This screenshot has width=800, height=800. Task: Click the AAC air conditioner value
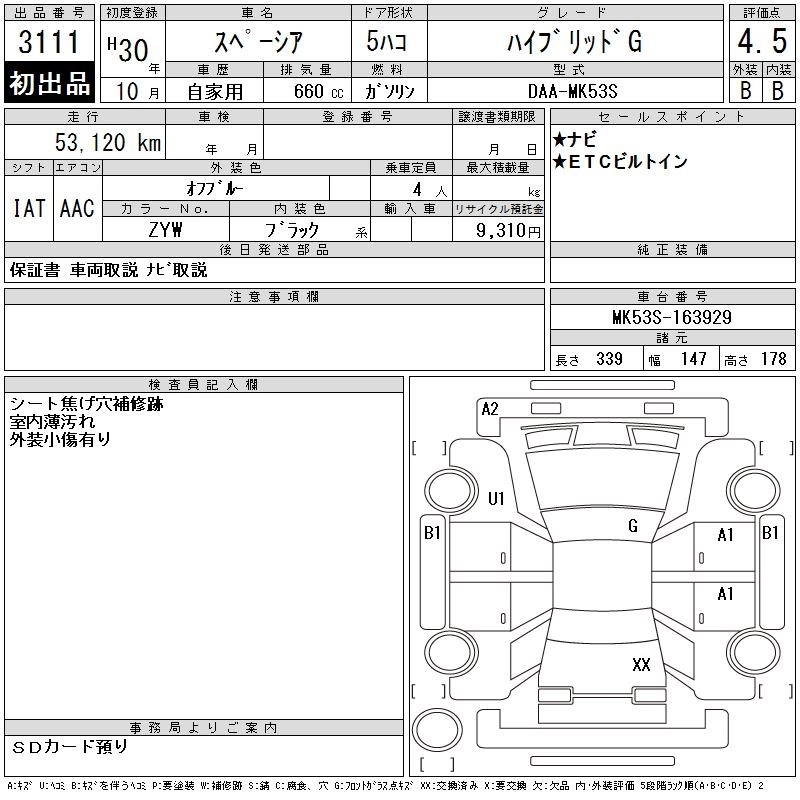77,208
